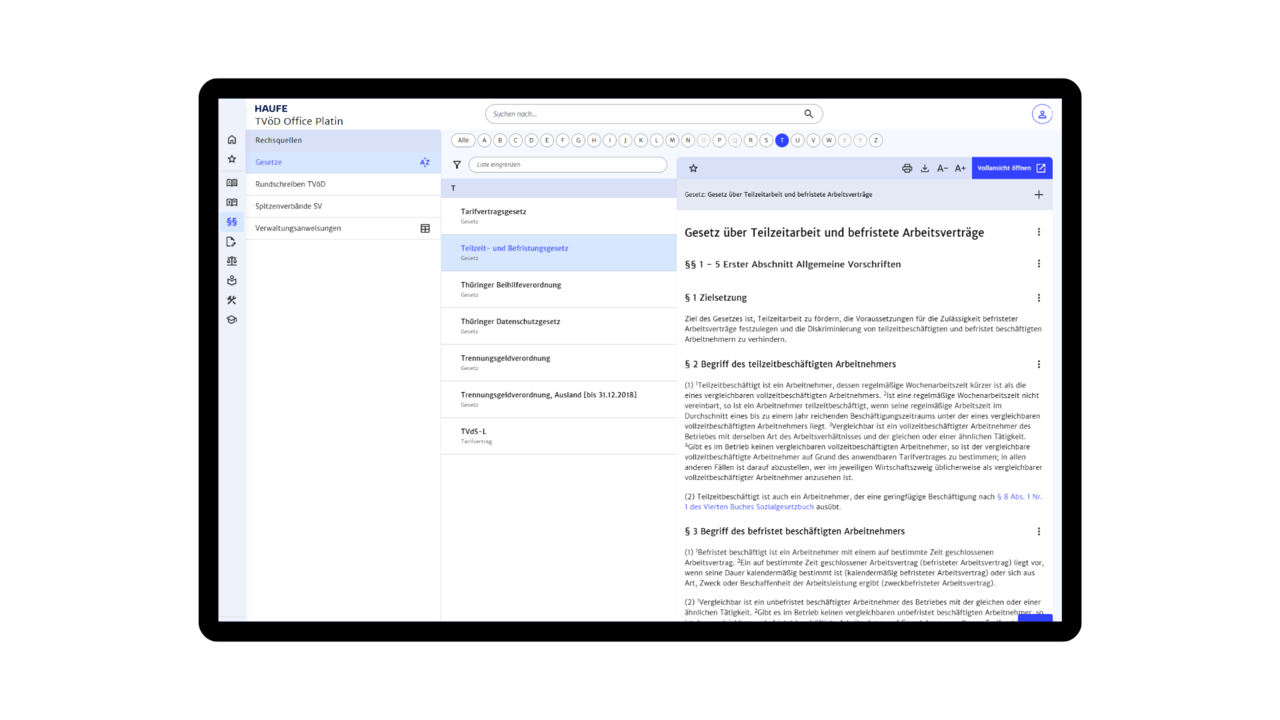The image size is (1280, 720).
Task: Open options menu for § 1 Zielsetzung
Action: click(x=1038, y=298)
